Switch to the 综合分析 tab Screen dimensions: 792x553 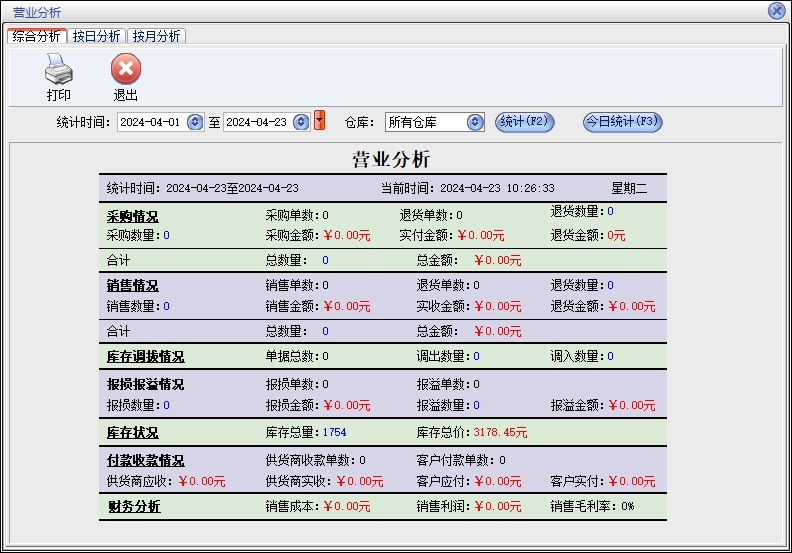click(x=37, y=36)
